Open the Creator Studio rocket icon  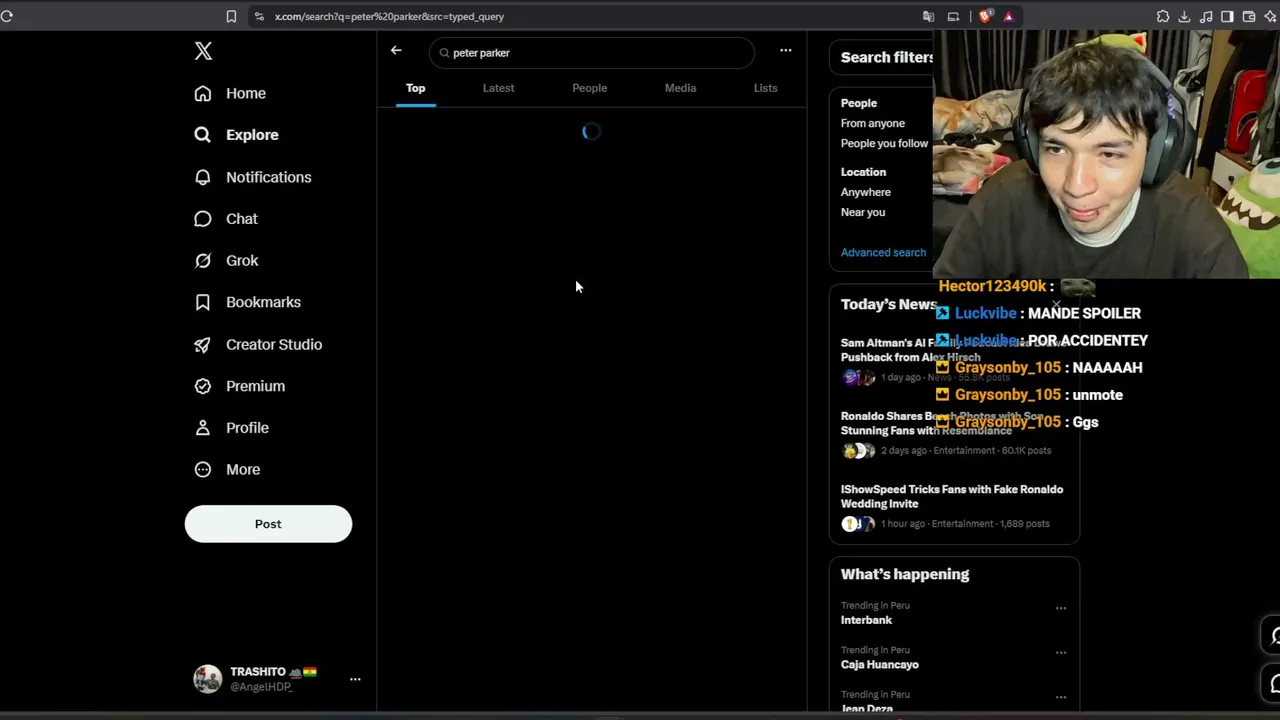pos(203,344)
